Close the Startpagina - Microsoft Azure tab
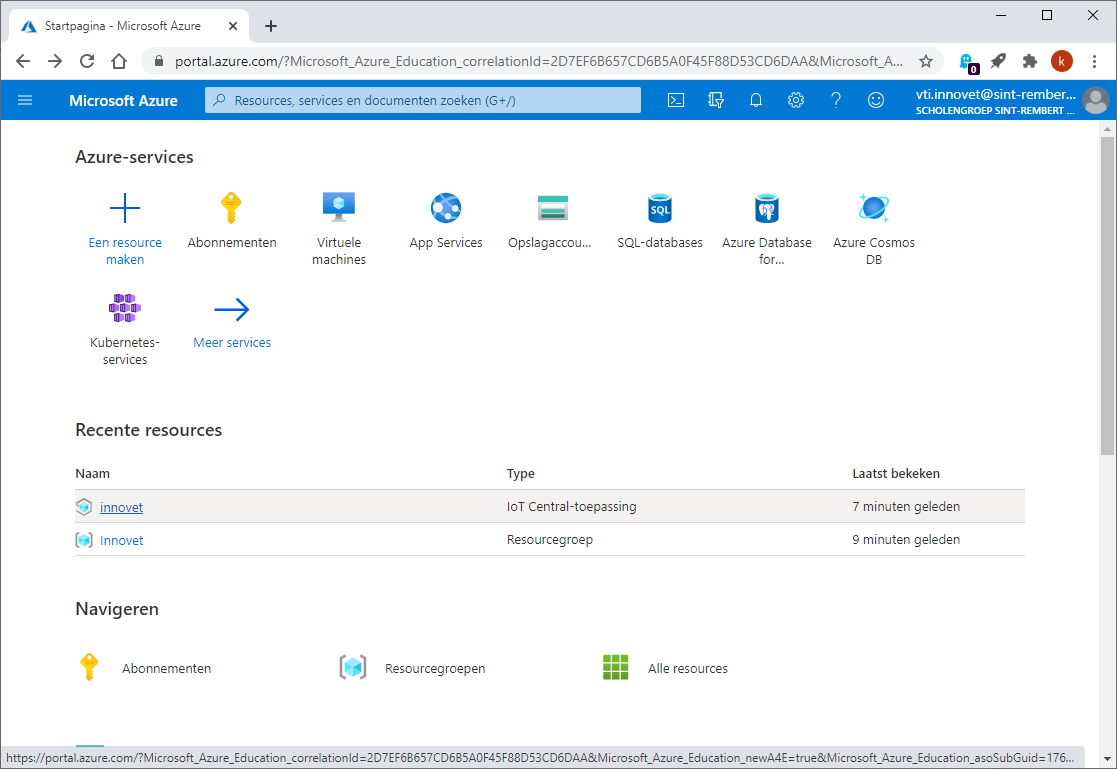The height and width of the screenshot is (769, 1117). [233, 26]
